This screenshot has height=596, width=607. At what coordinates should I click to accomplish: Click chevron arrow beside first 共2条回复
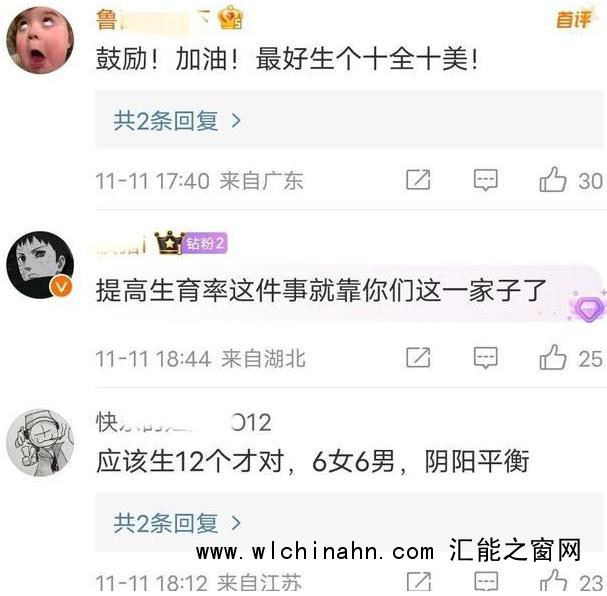[236, 121]
